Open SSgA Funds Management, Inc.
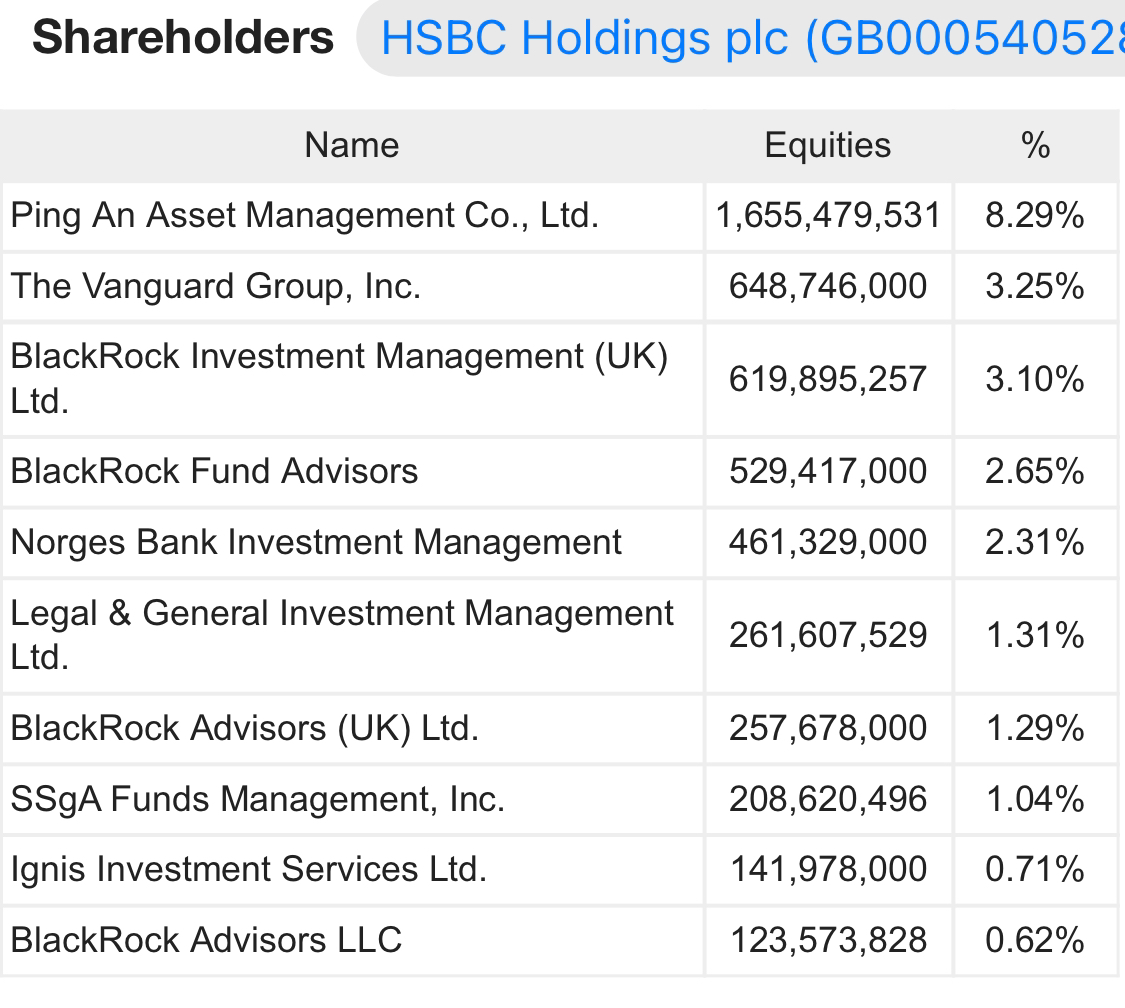Image resolution: width=1125 pixels, height=1008 pixels. (258, 799)
